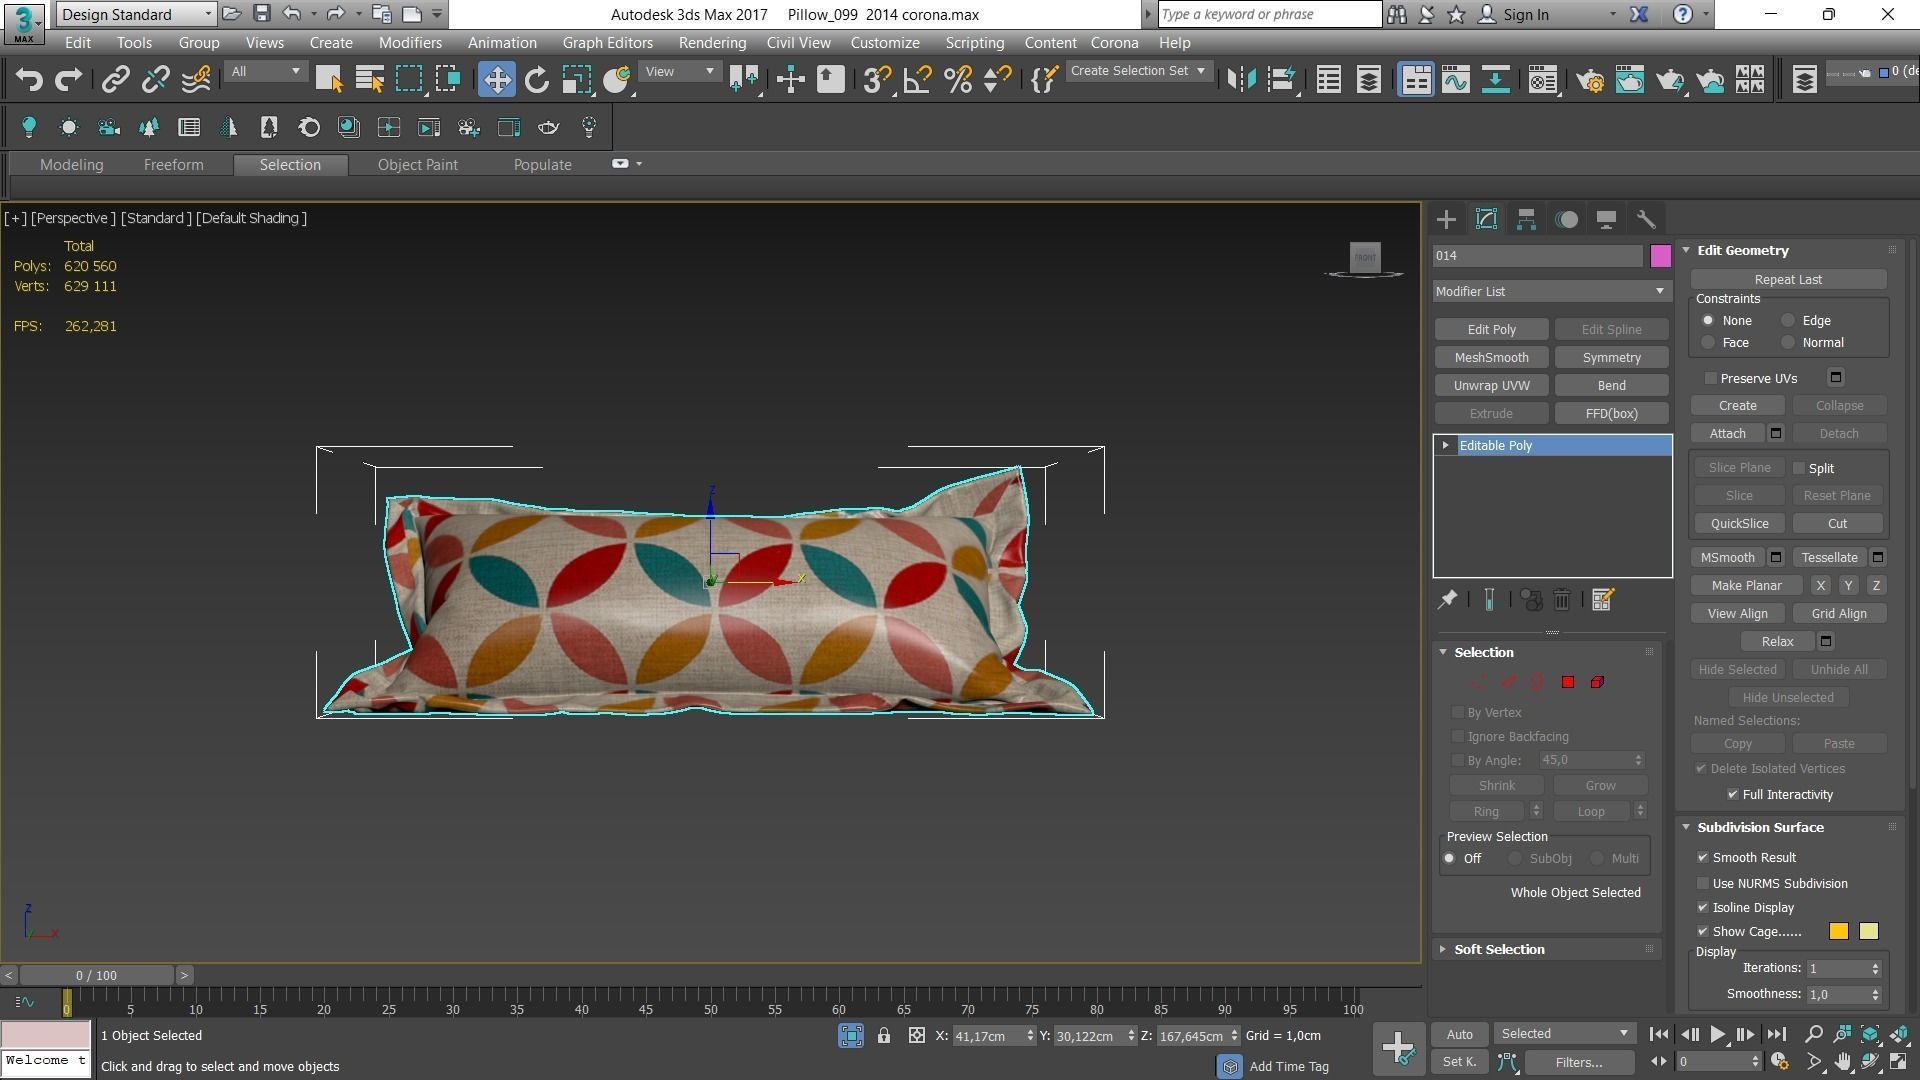The width and height of the screenshot is (1920, 1080).
Task: Activate the Select and Uniform Scale tool
Action: pyautogui.click(x=577, y=80)
